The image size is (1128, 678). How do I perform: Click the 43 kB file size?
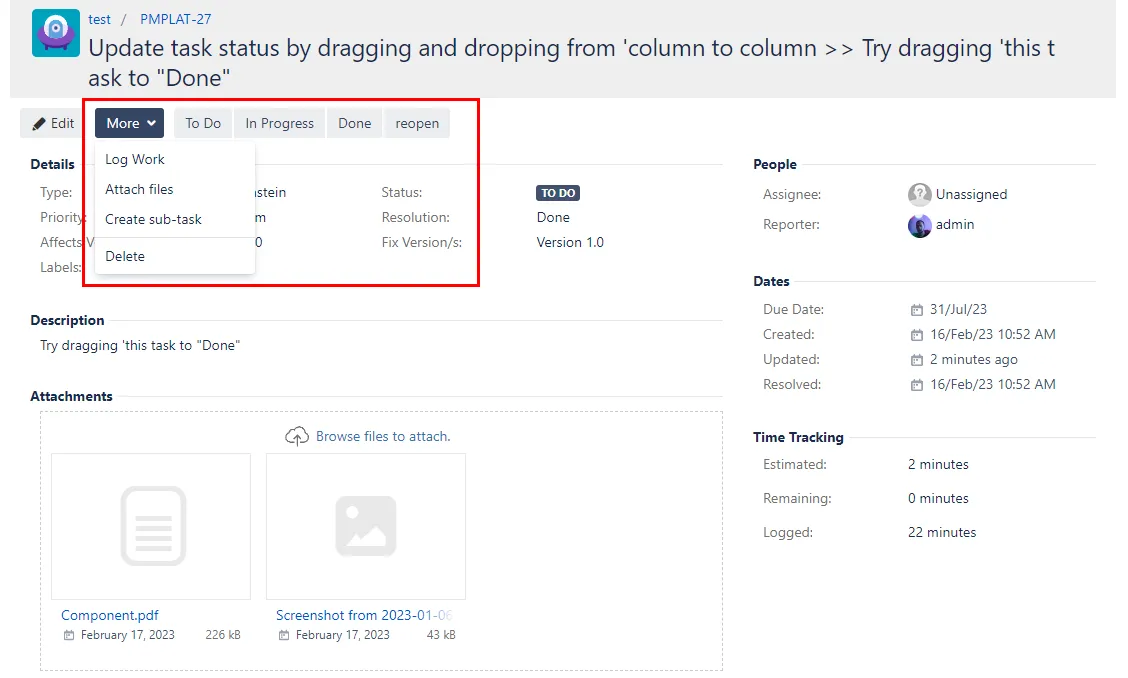(x=441, y=635)
